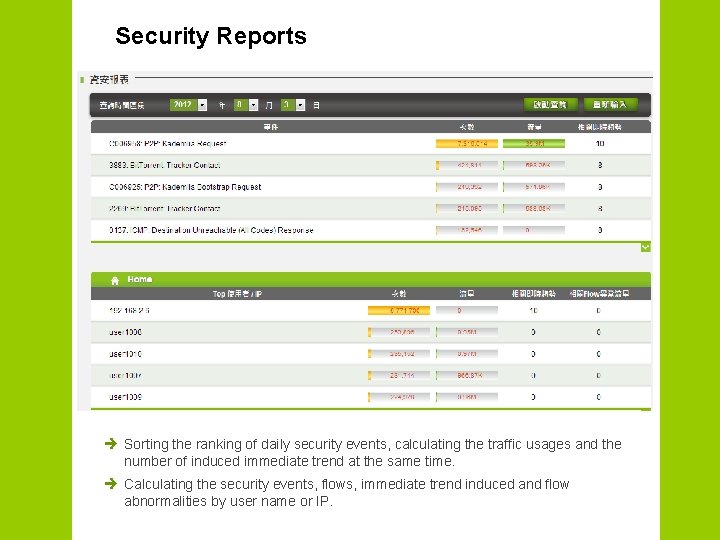Expand the events list with green chevron
The image size is (720, 540).
click(x=645, y=248)
